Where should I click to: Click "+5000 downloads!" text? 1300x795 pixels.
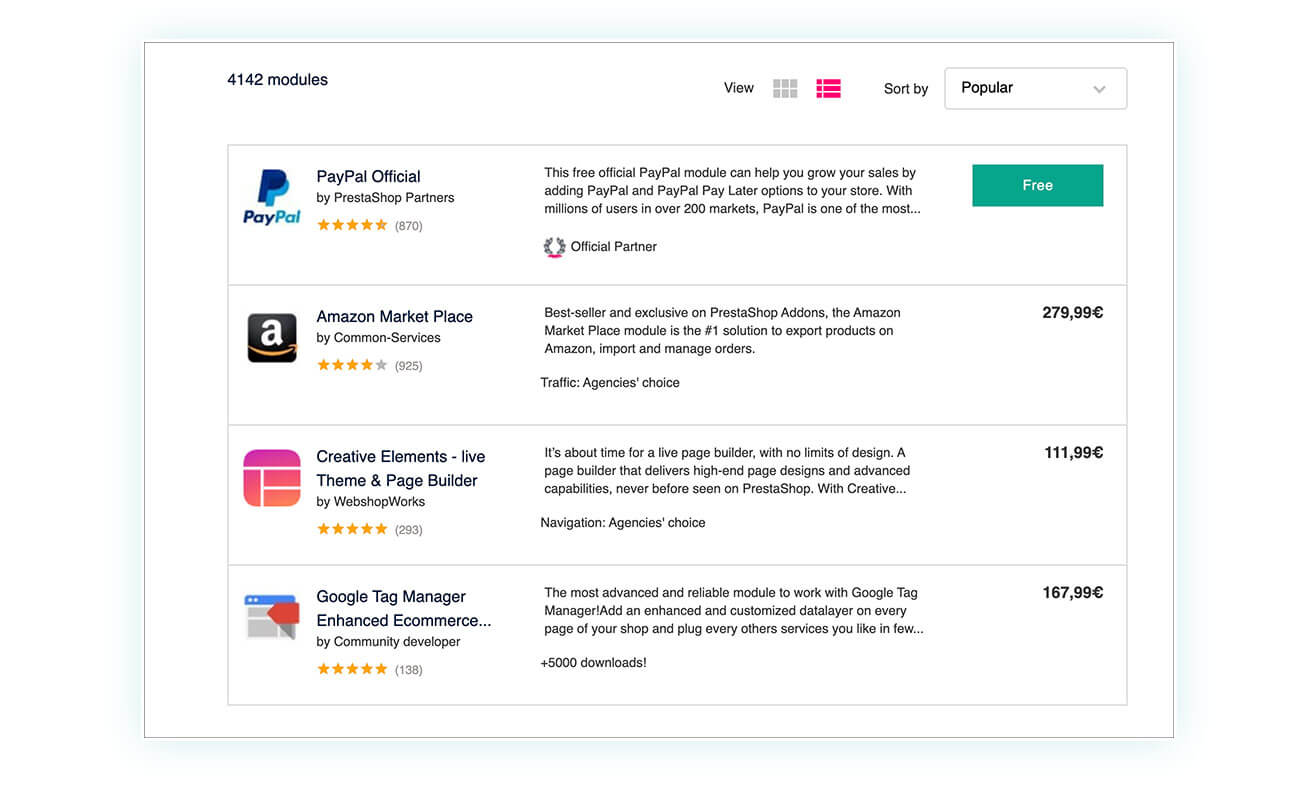[593, 663]
